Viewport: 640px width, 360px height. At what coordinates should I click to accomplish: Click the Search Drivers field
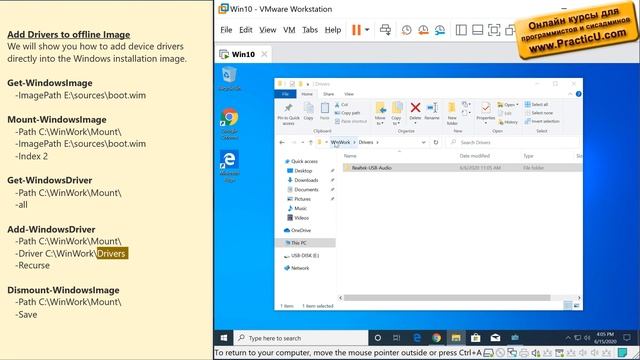click(x=513, y=142)
